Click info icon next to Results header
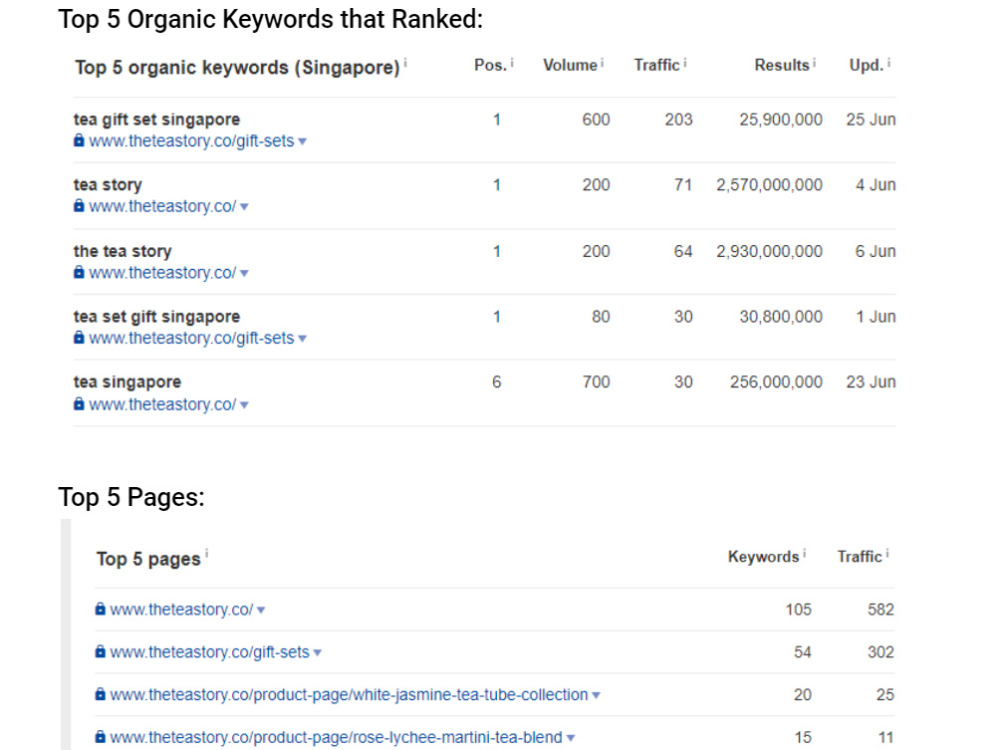This screenshot has width=1000, height=750. click(x=814, y=62)
